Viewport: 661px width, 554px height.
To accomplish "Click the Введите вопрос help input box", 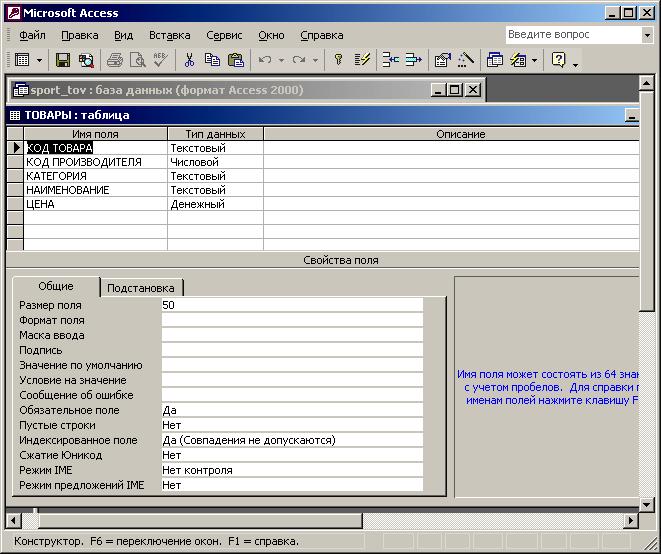I will pyautogui.click(x=573, y=35).
